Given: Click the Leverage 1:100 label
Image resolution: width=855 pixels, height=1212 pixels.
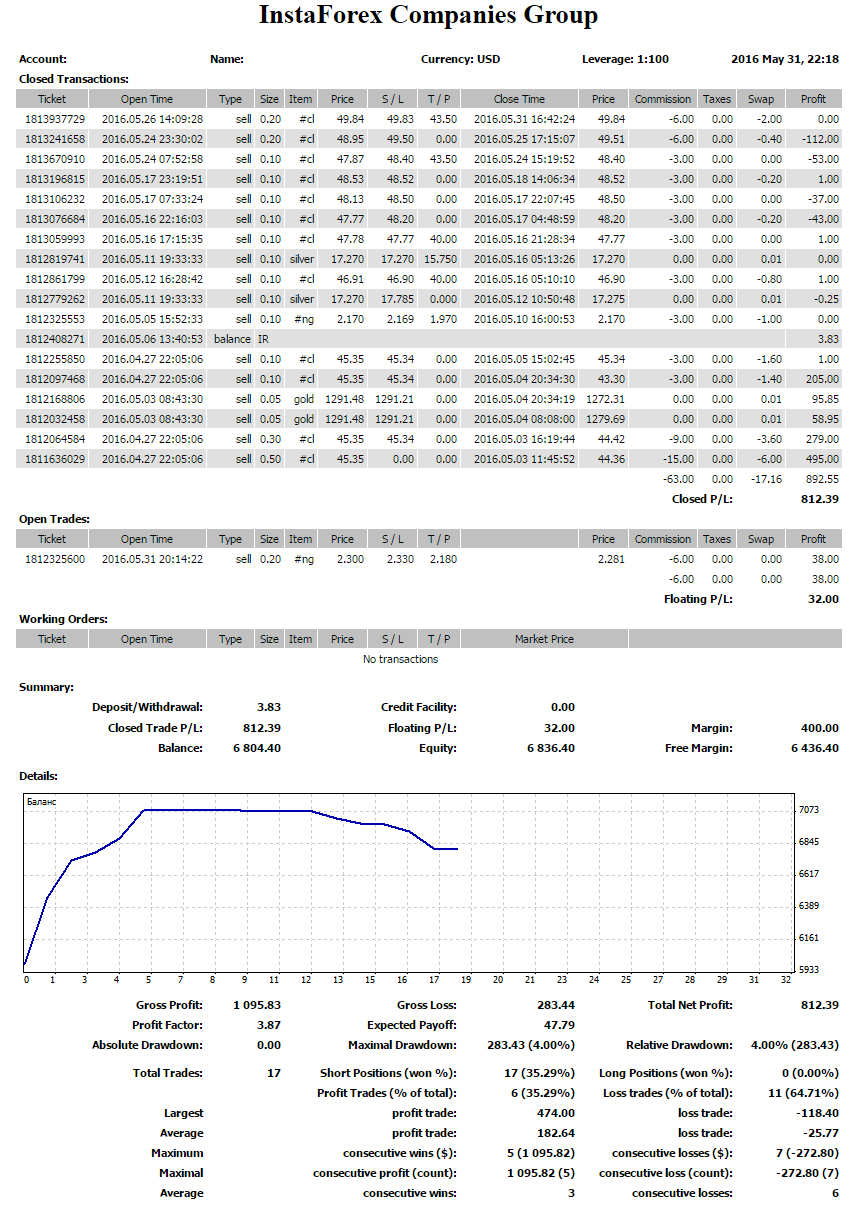Looking at the screenshot, I should click(x=626, y=59).
